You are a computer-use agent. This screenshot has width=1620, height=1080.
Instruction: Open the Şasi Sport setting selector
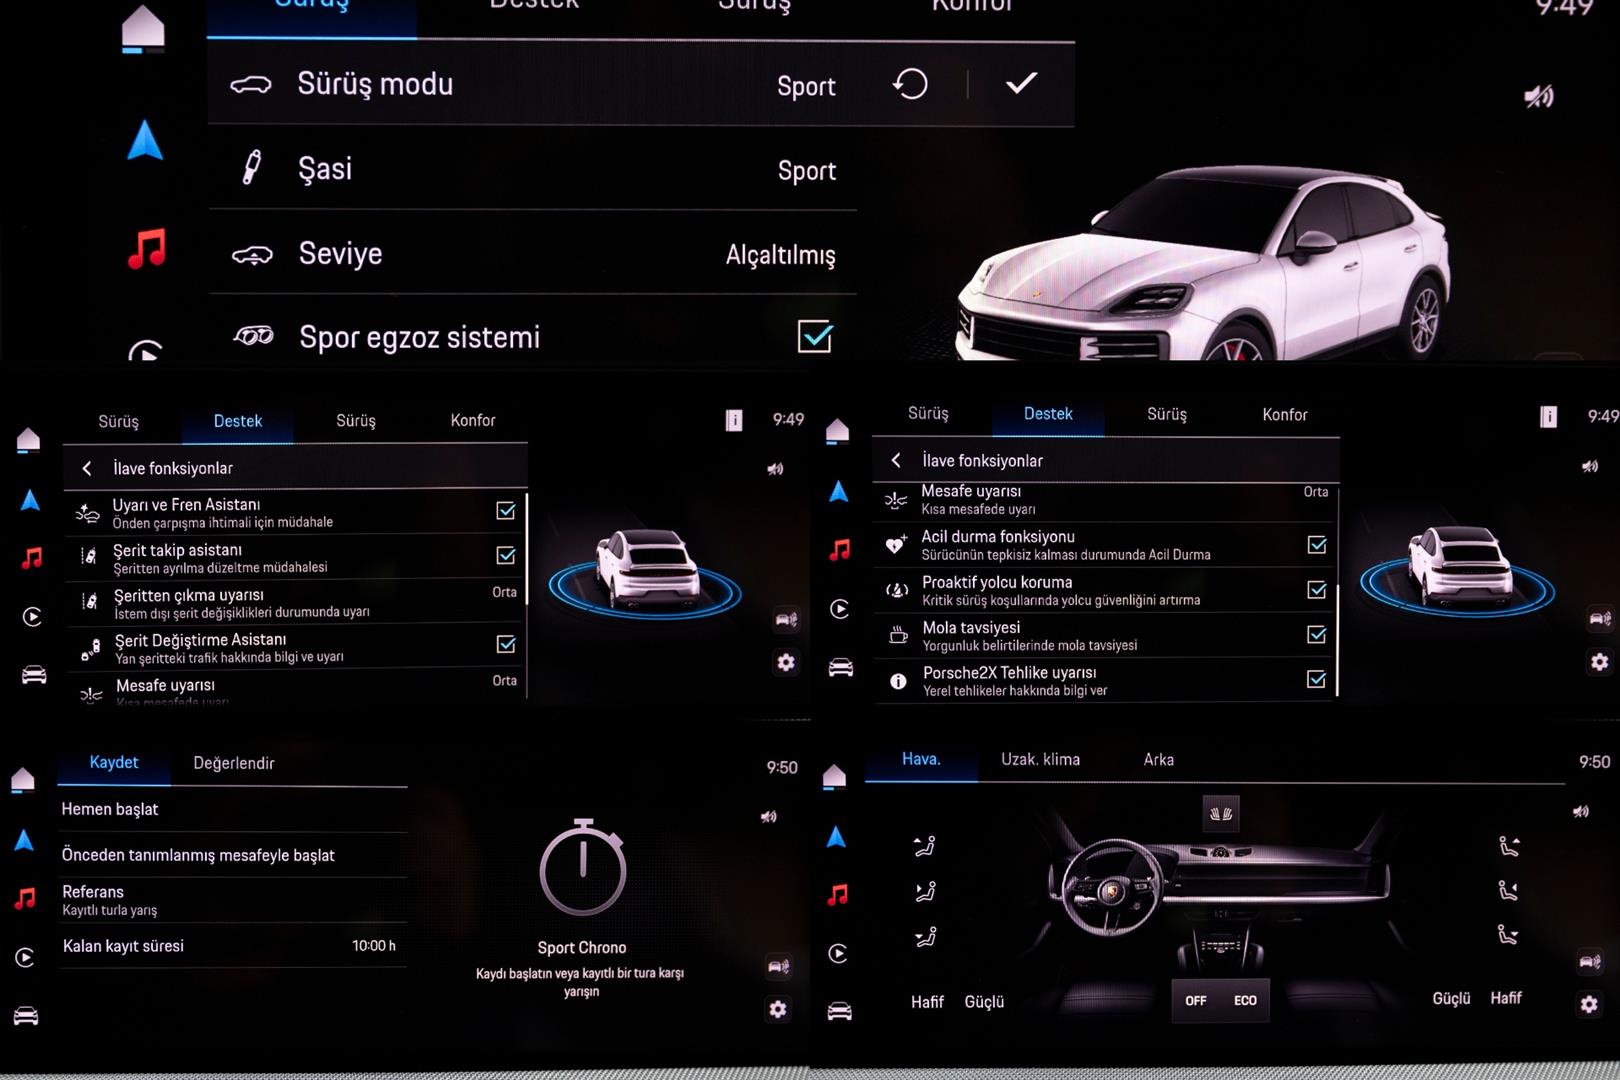[806, 171]
